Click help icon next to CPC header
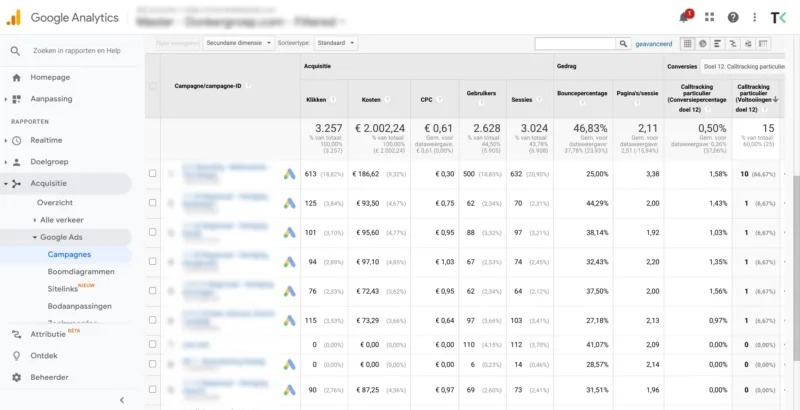The image size is (800, 410). [439, 100]
